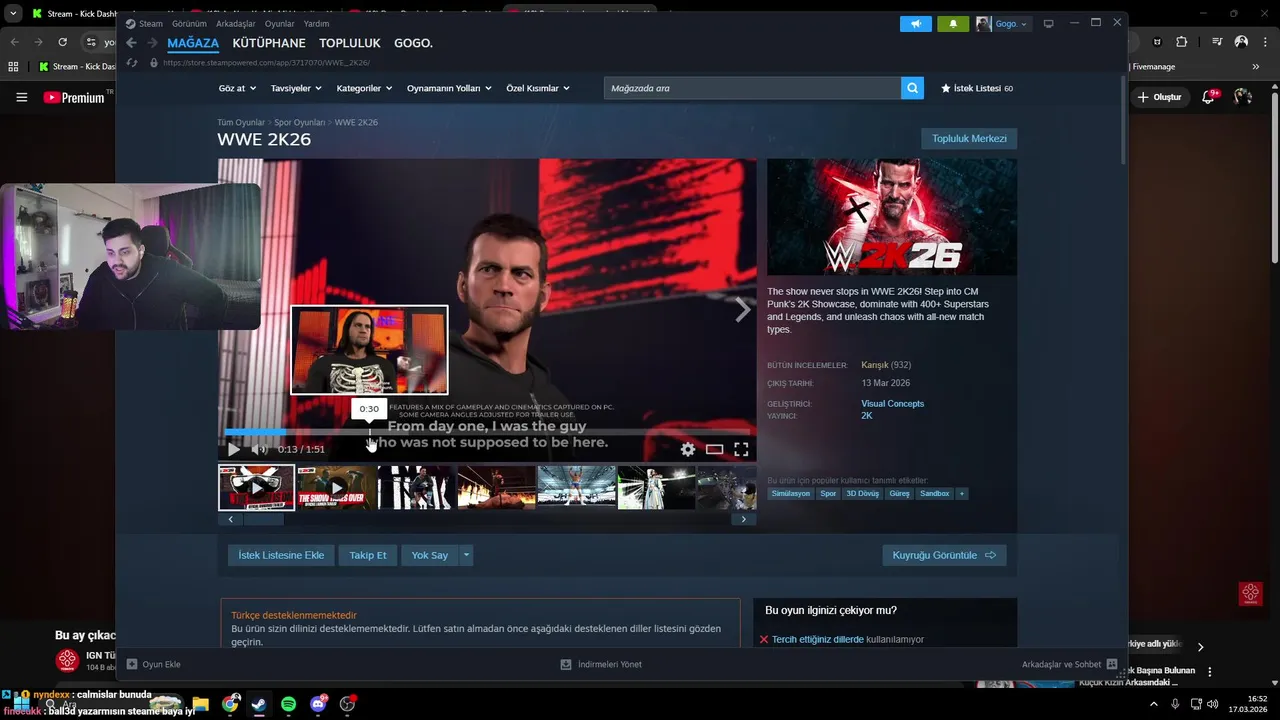Screen dimensions: 1280x720
Task: Open the green notifications bell
Action: [953, 24]
